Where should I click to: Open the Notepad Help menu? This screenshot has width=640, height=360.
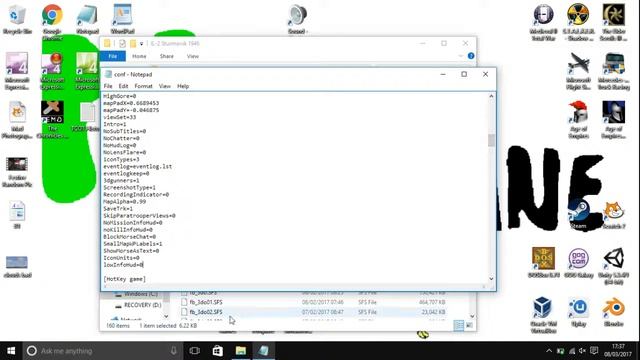tap(183, 86)
